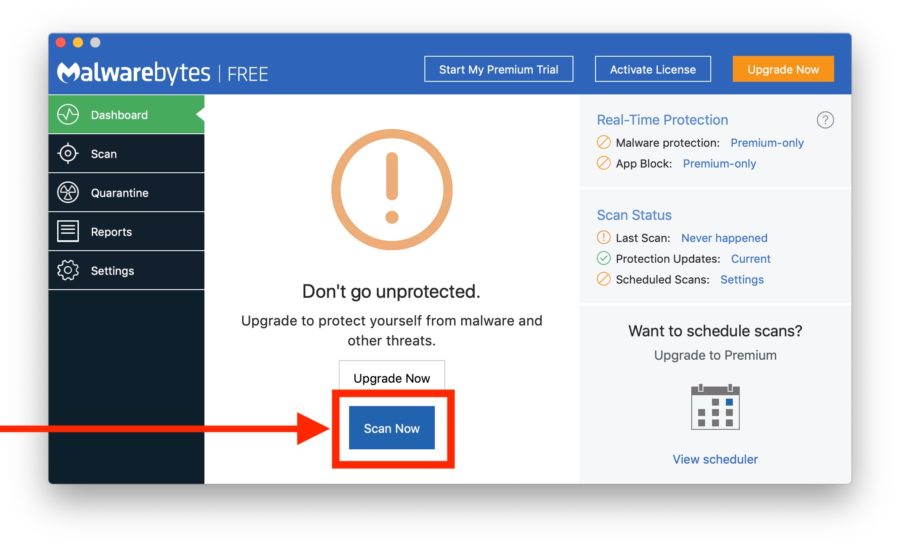Click "Want to schedule scans?" text
This screenshot has height=548, width=900.
[x=715, y=331]
